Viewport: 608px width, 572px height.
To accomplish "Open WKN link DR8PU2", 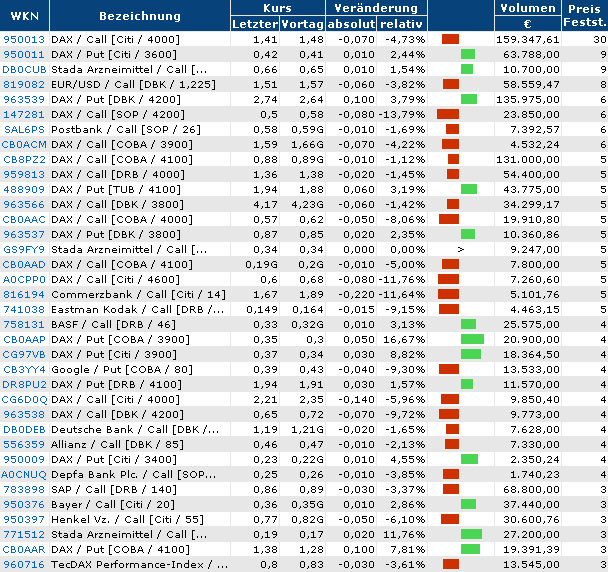I will 24,385.
